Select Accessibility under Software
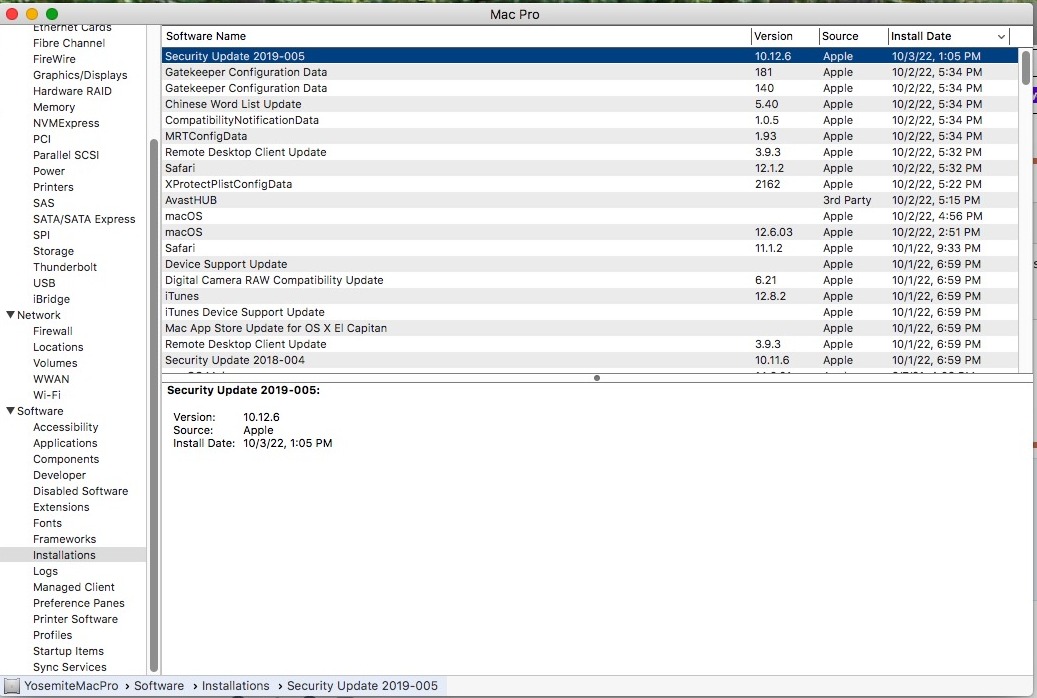The image size is (1037, 698). point(65,427)
